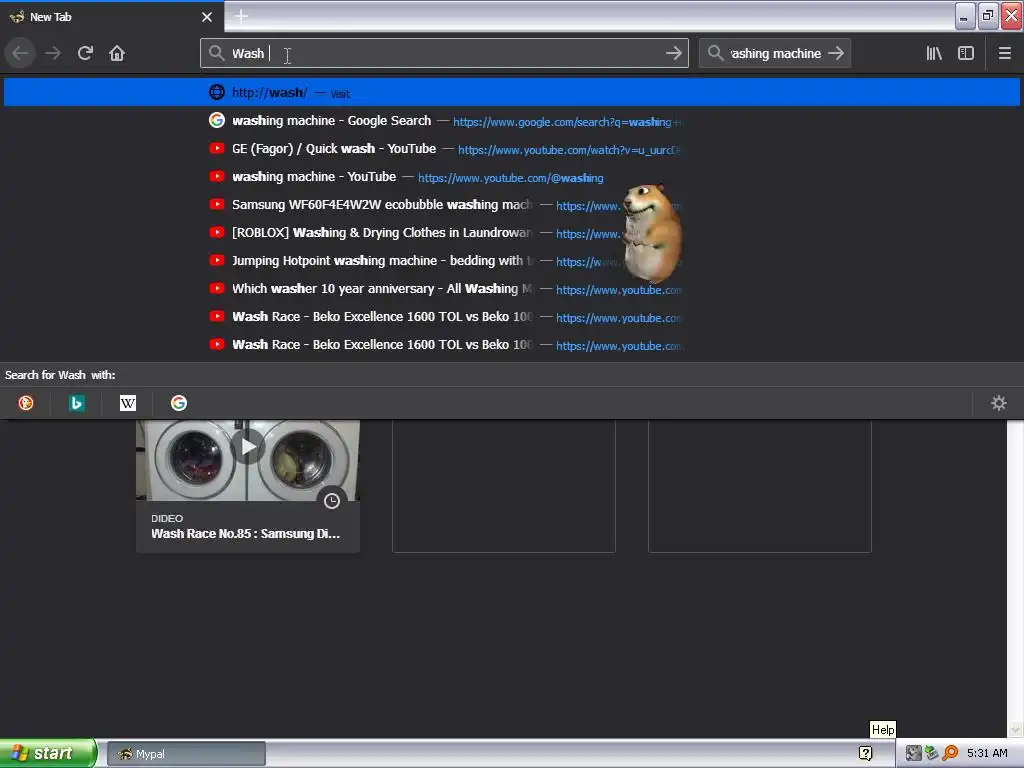Screen dimensions: 1024x768
Task: Go back with the back arrow
Action: click(x=20, y=53)
